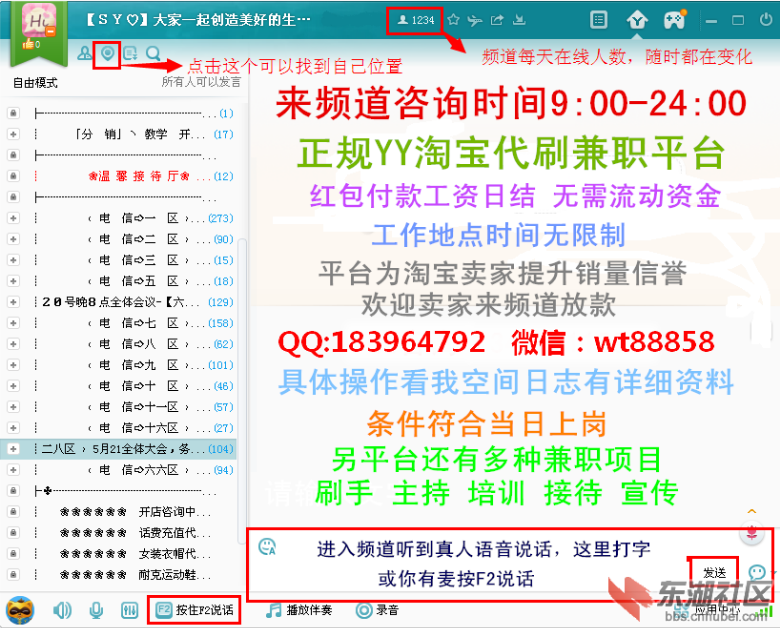
Task: Expand 电信八区 channel
Action: point(13,344)
